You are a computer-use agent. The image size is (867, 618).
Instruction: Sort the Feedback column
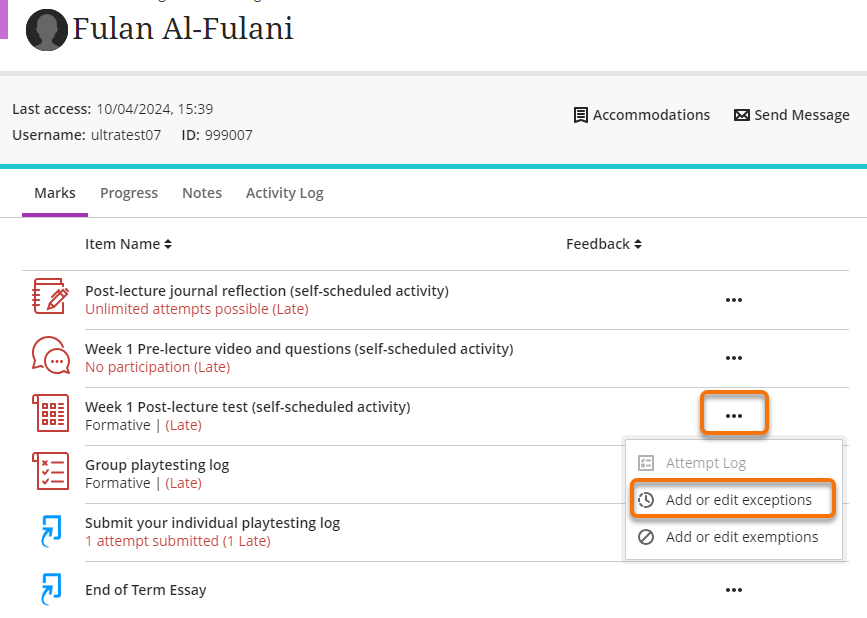coord(604,243)
